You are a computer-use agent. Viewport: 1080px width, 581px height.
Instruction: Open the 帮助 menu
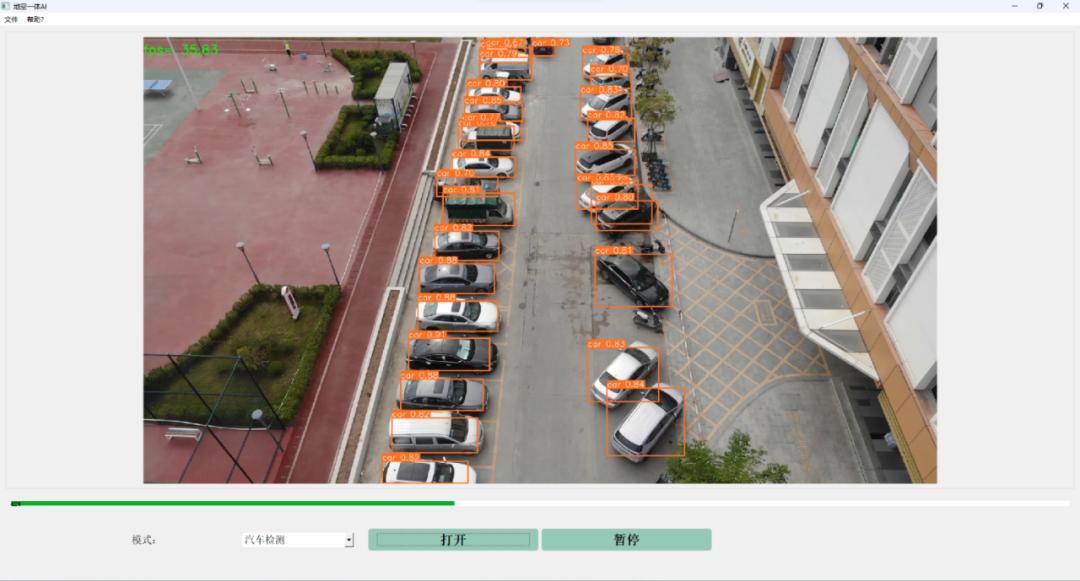[x=35, y=19]
